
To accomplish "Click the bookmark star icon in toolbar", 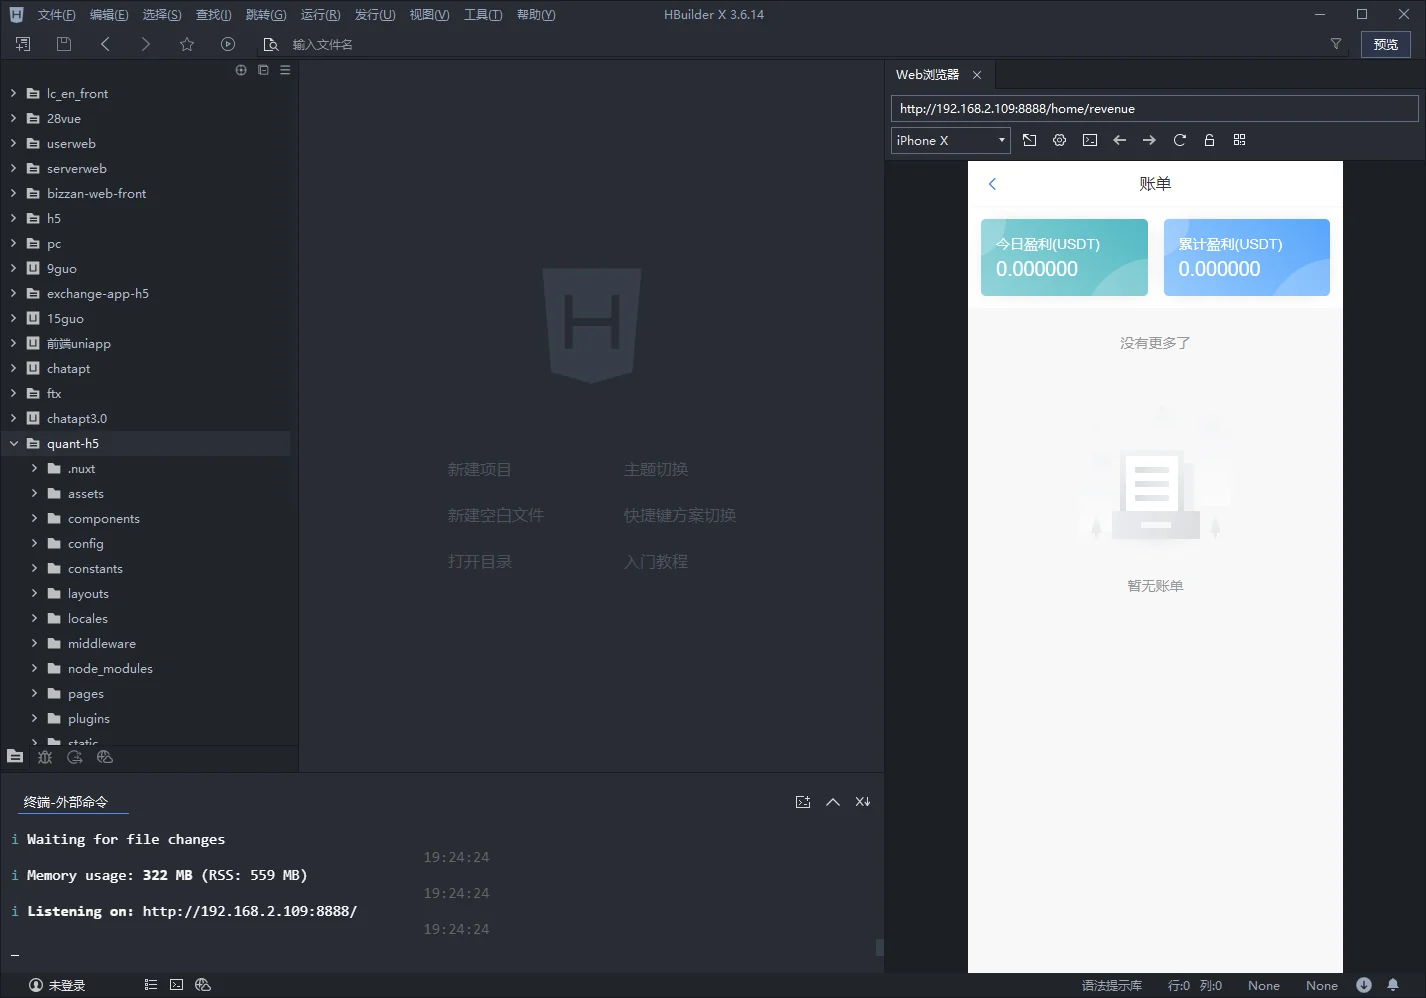I will coord(187,44).
